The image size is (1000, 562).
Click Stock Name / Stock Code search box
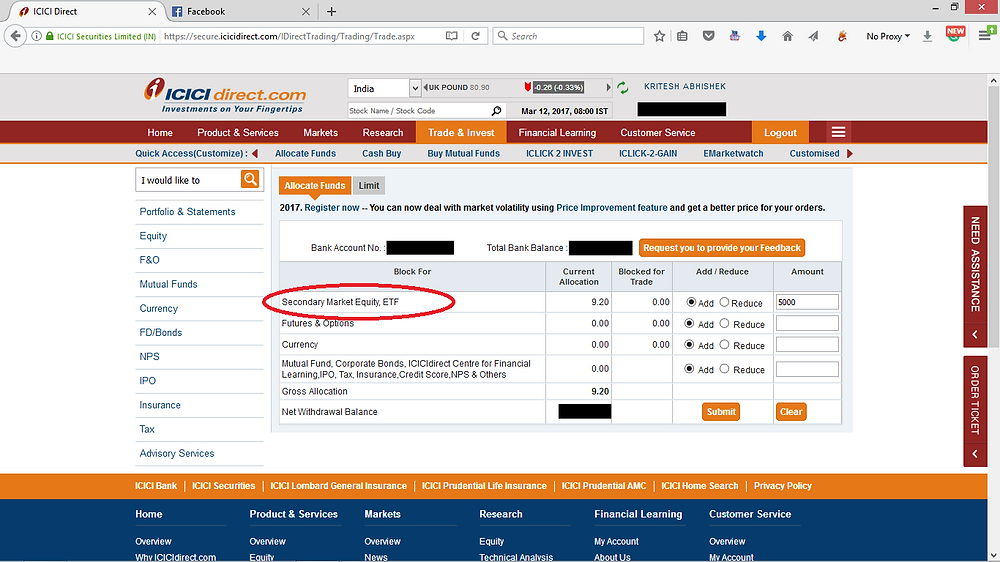419,110
